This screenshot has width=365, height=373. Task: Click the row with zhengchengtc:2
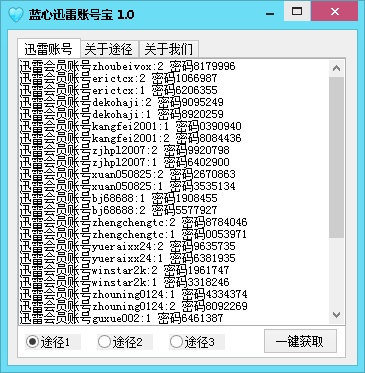[133, 222]
